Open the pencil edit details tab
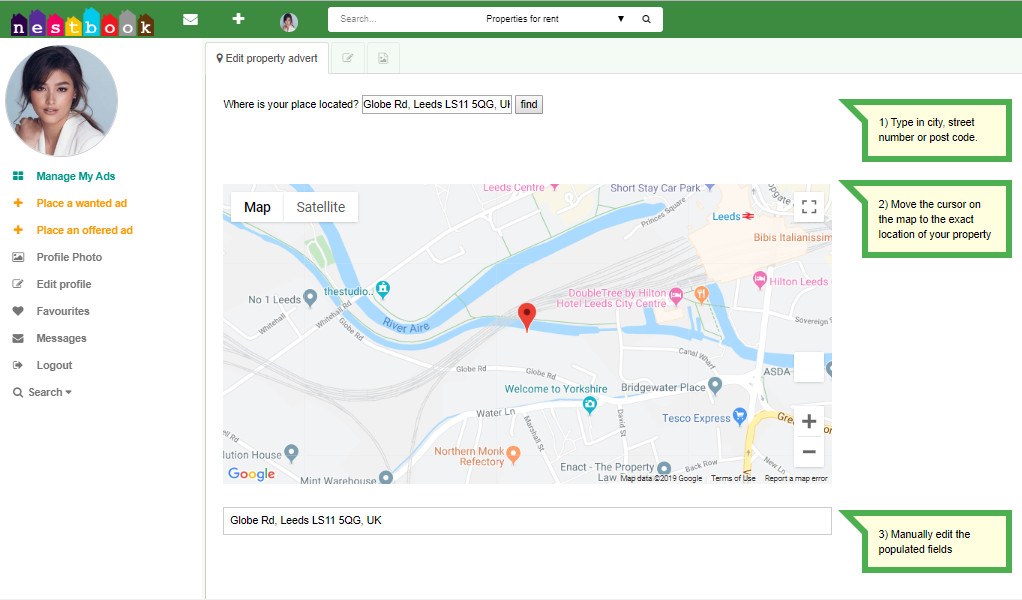The image size is (1022, 600). 348,58
